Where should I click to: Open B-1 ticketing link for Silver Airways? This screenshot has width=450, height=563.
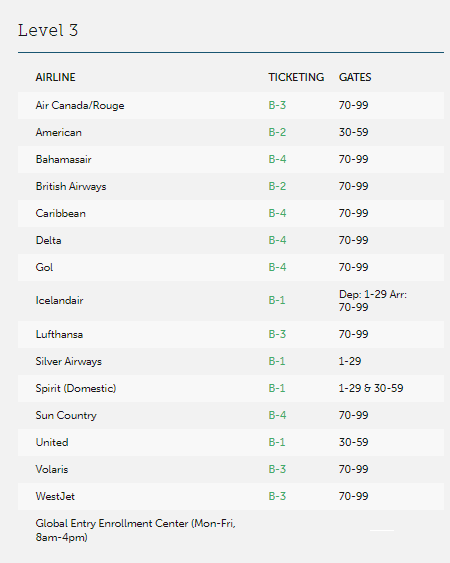277,361
